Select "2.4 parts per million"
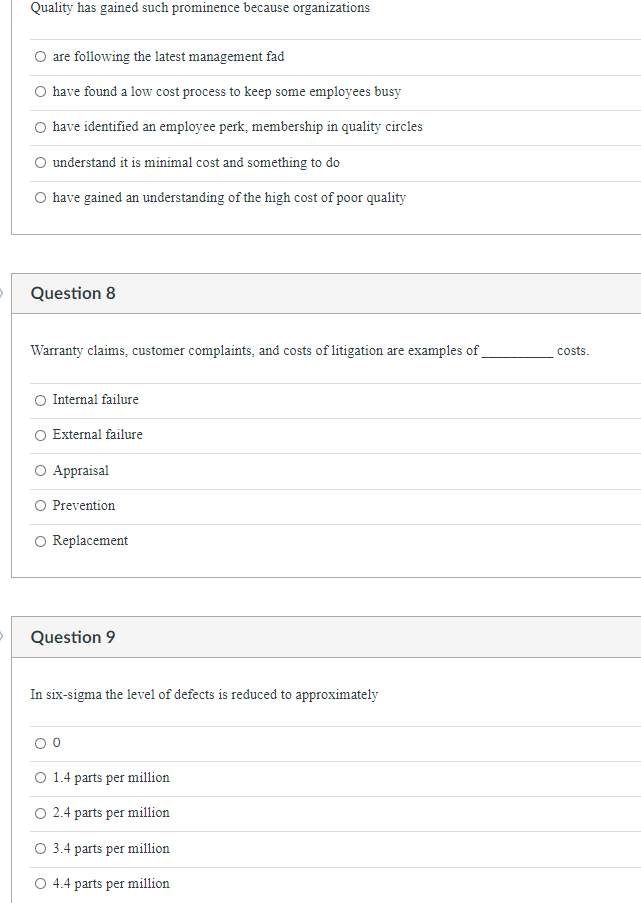Image resolution: width=641 pixels, height=903 pixels. click(40, 812)
